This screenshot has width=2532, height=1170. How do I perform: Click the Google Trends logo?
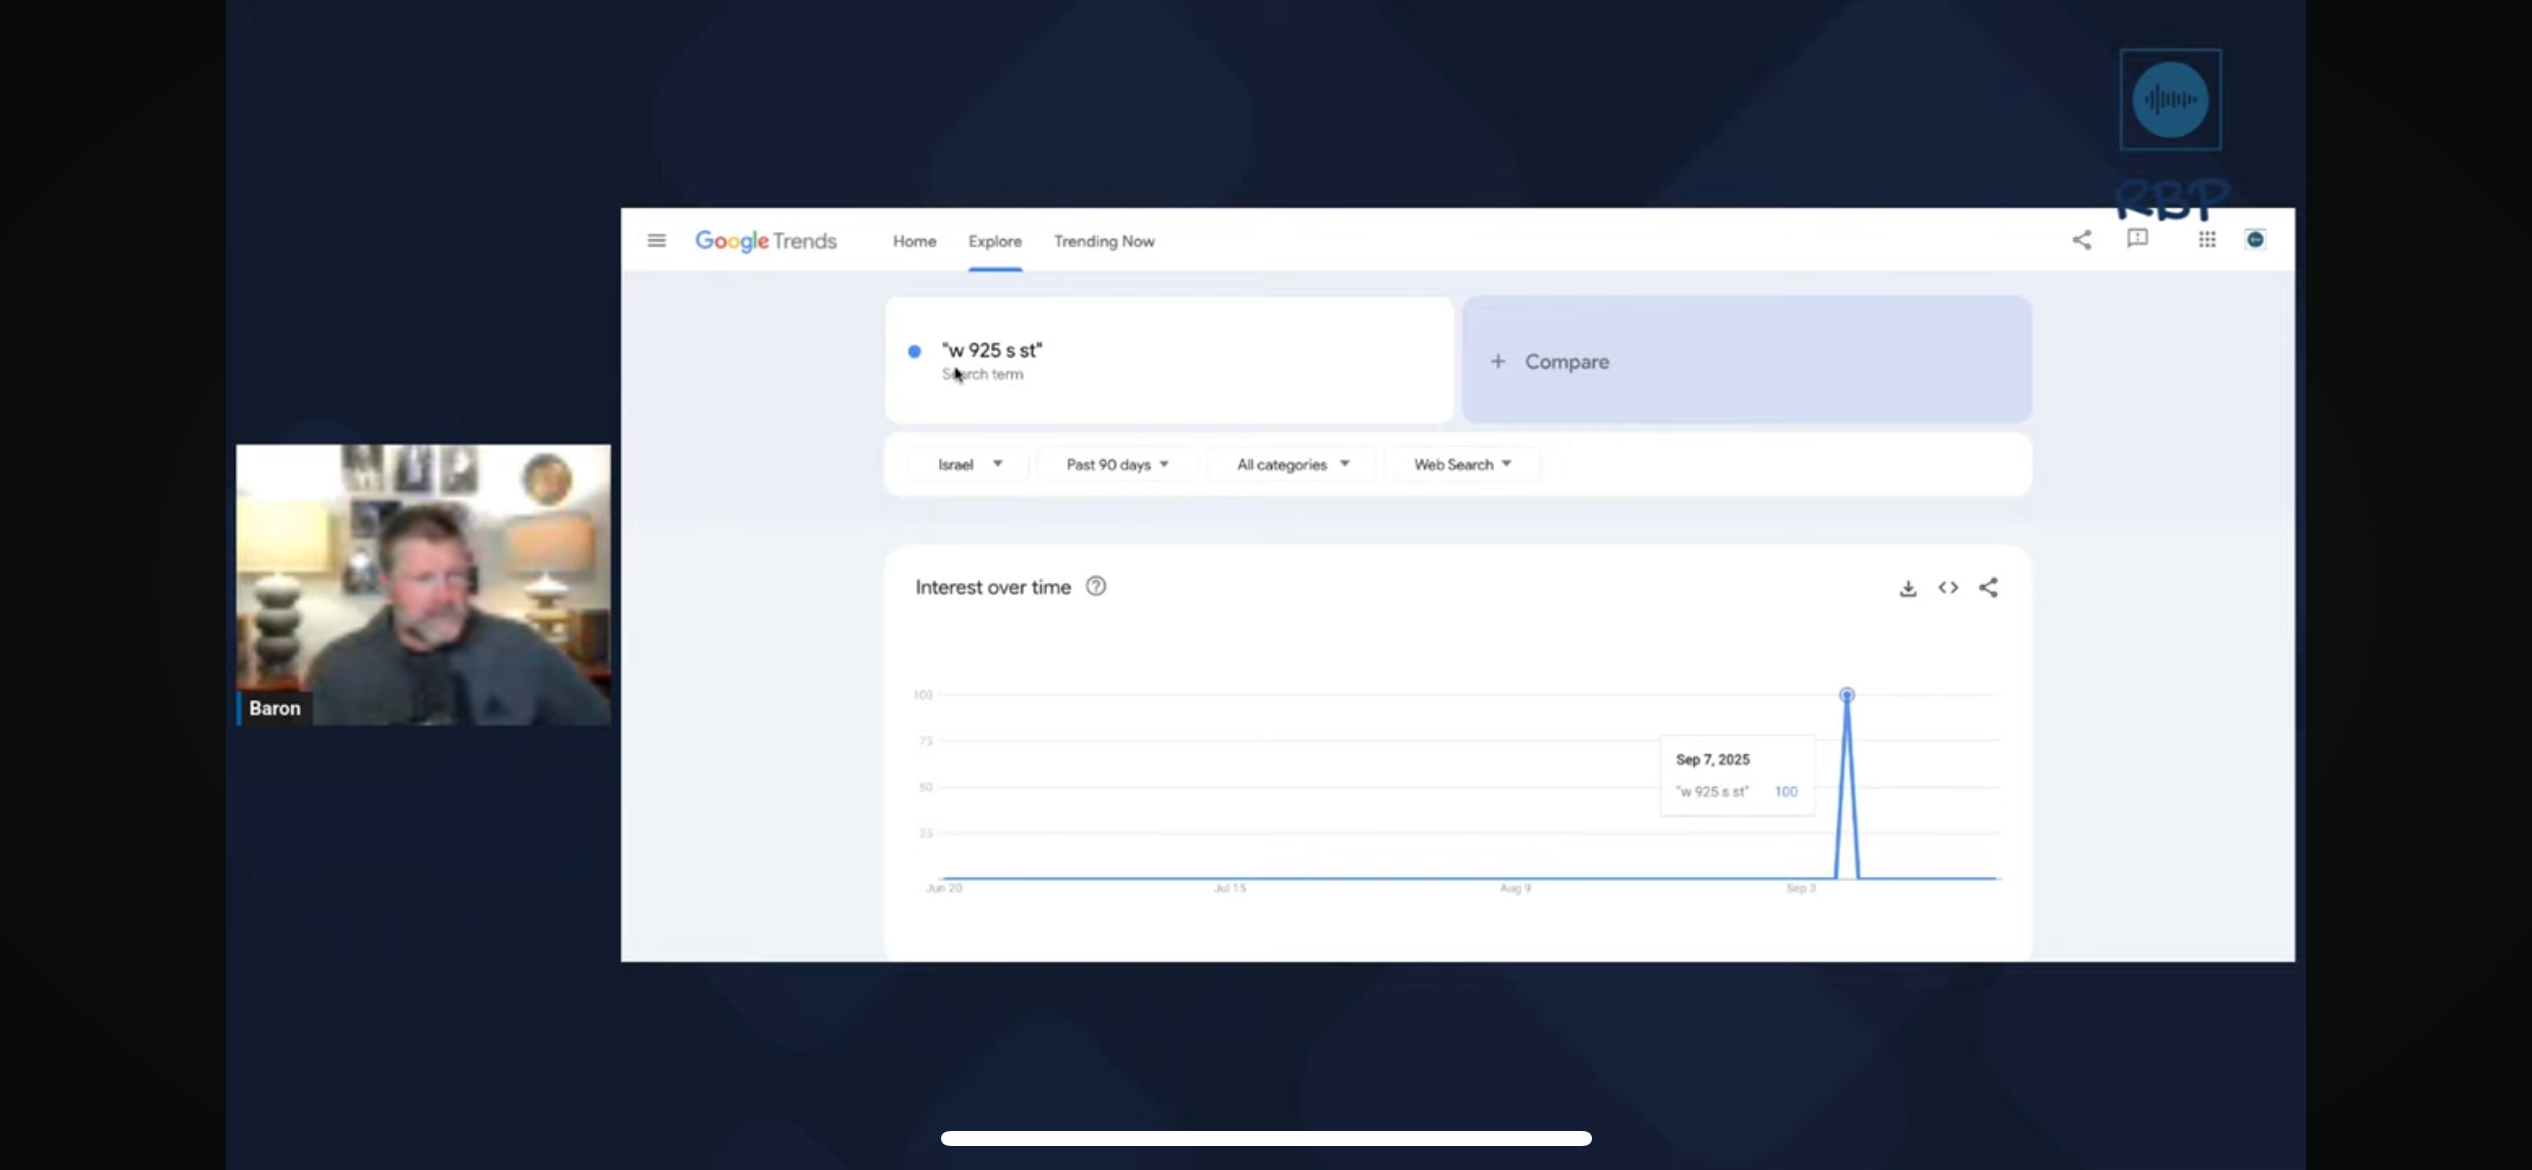tap(766, 241)
